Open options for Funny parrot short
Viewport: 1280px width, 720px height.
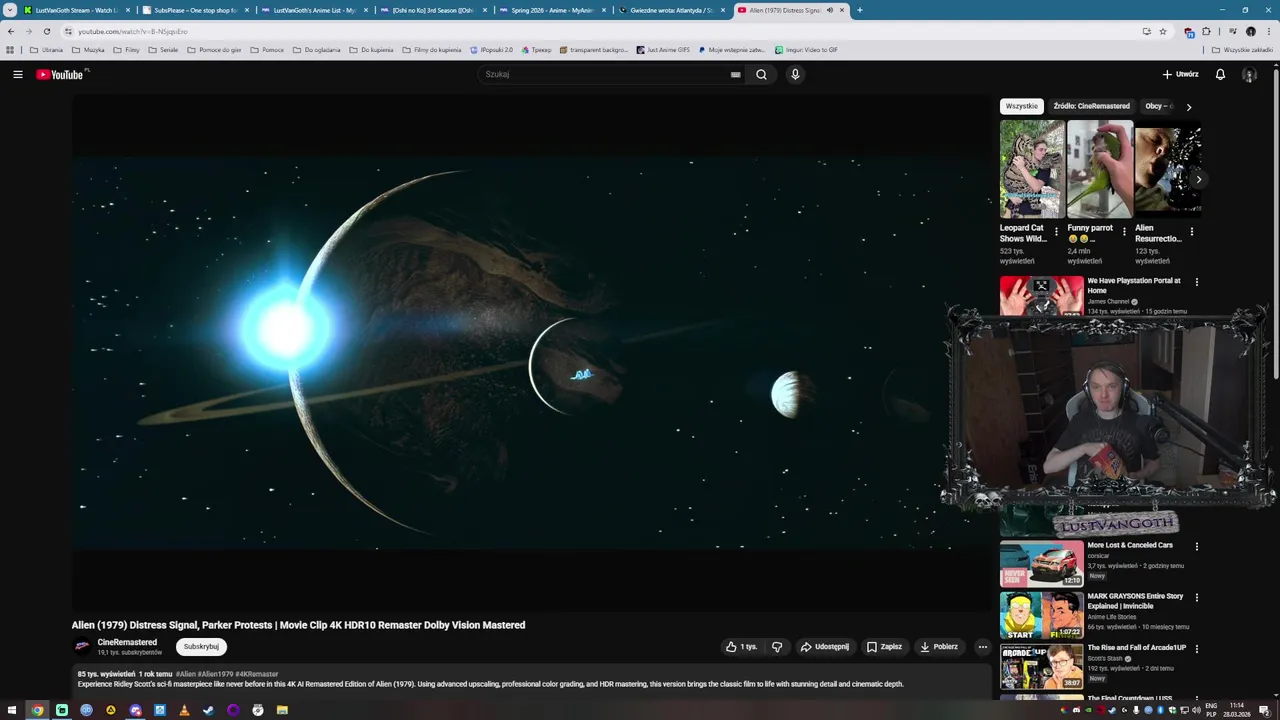[x=1124, y=231]
